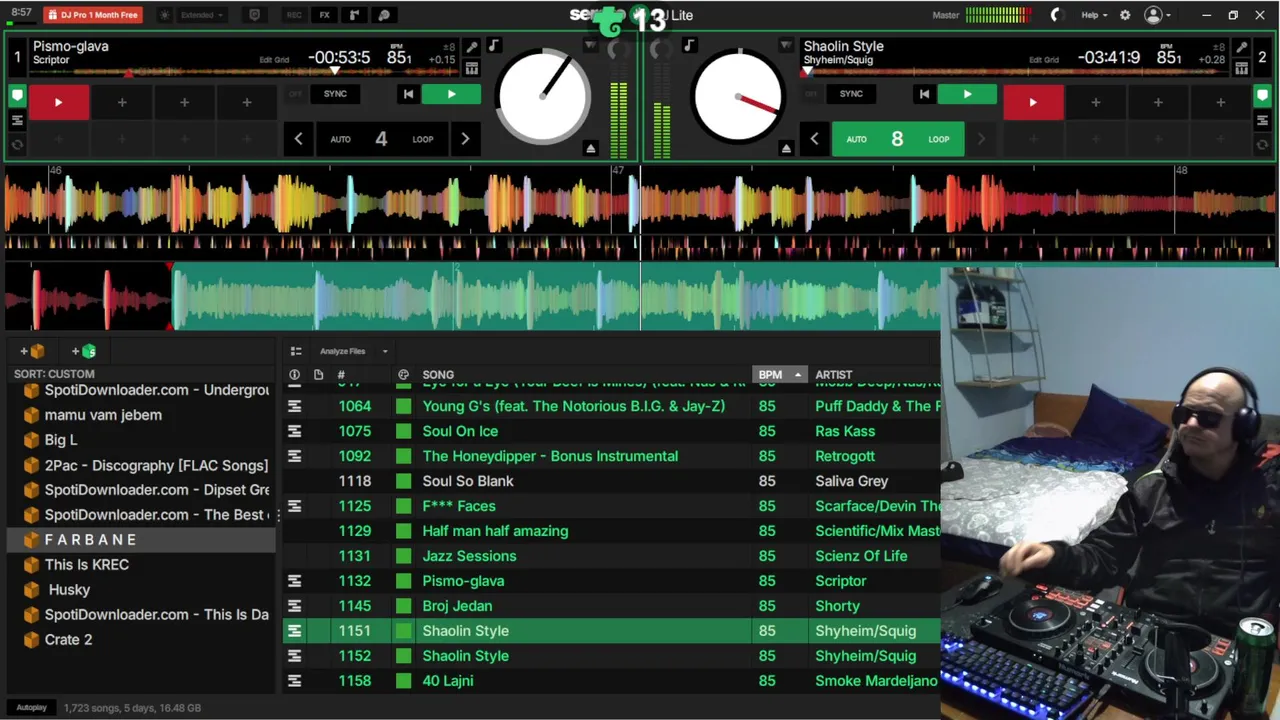1280x720 pixels.
Task: Eject track from deck 2
Action: 786,148
